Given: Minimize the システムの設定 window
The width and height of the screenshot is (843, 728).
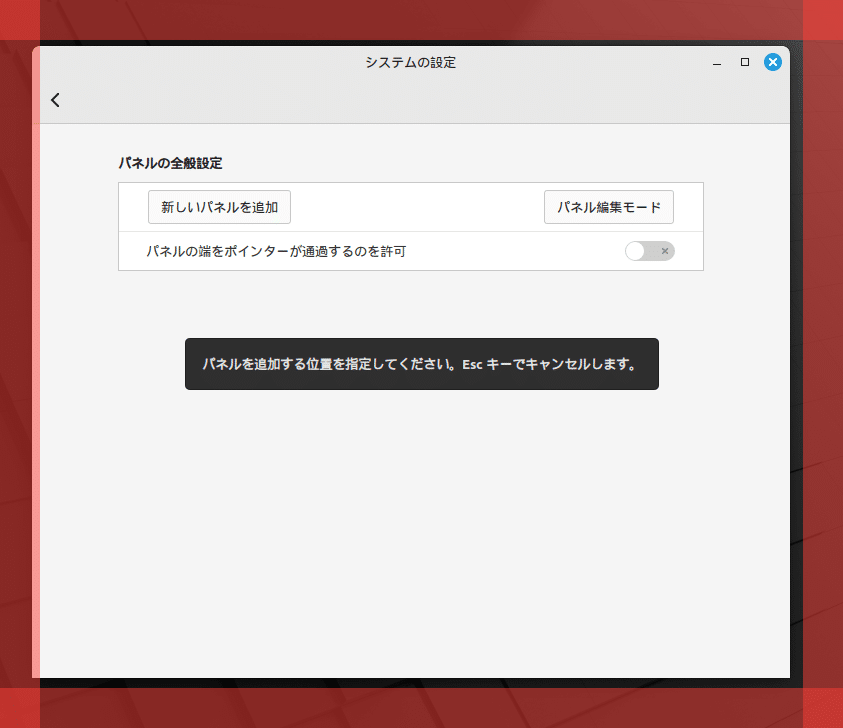Looking at the screenshot, I should point(717,62).
